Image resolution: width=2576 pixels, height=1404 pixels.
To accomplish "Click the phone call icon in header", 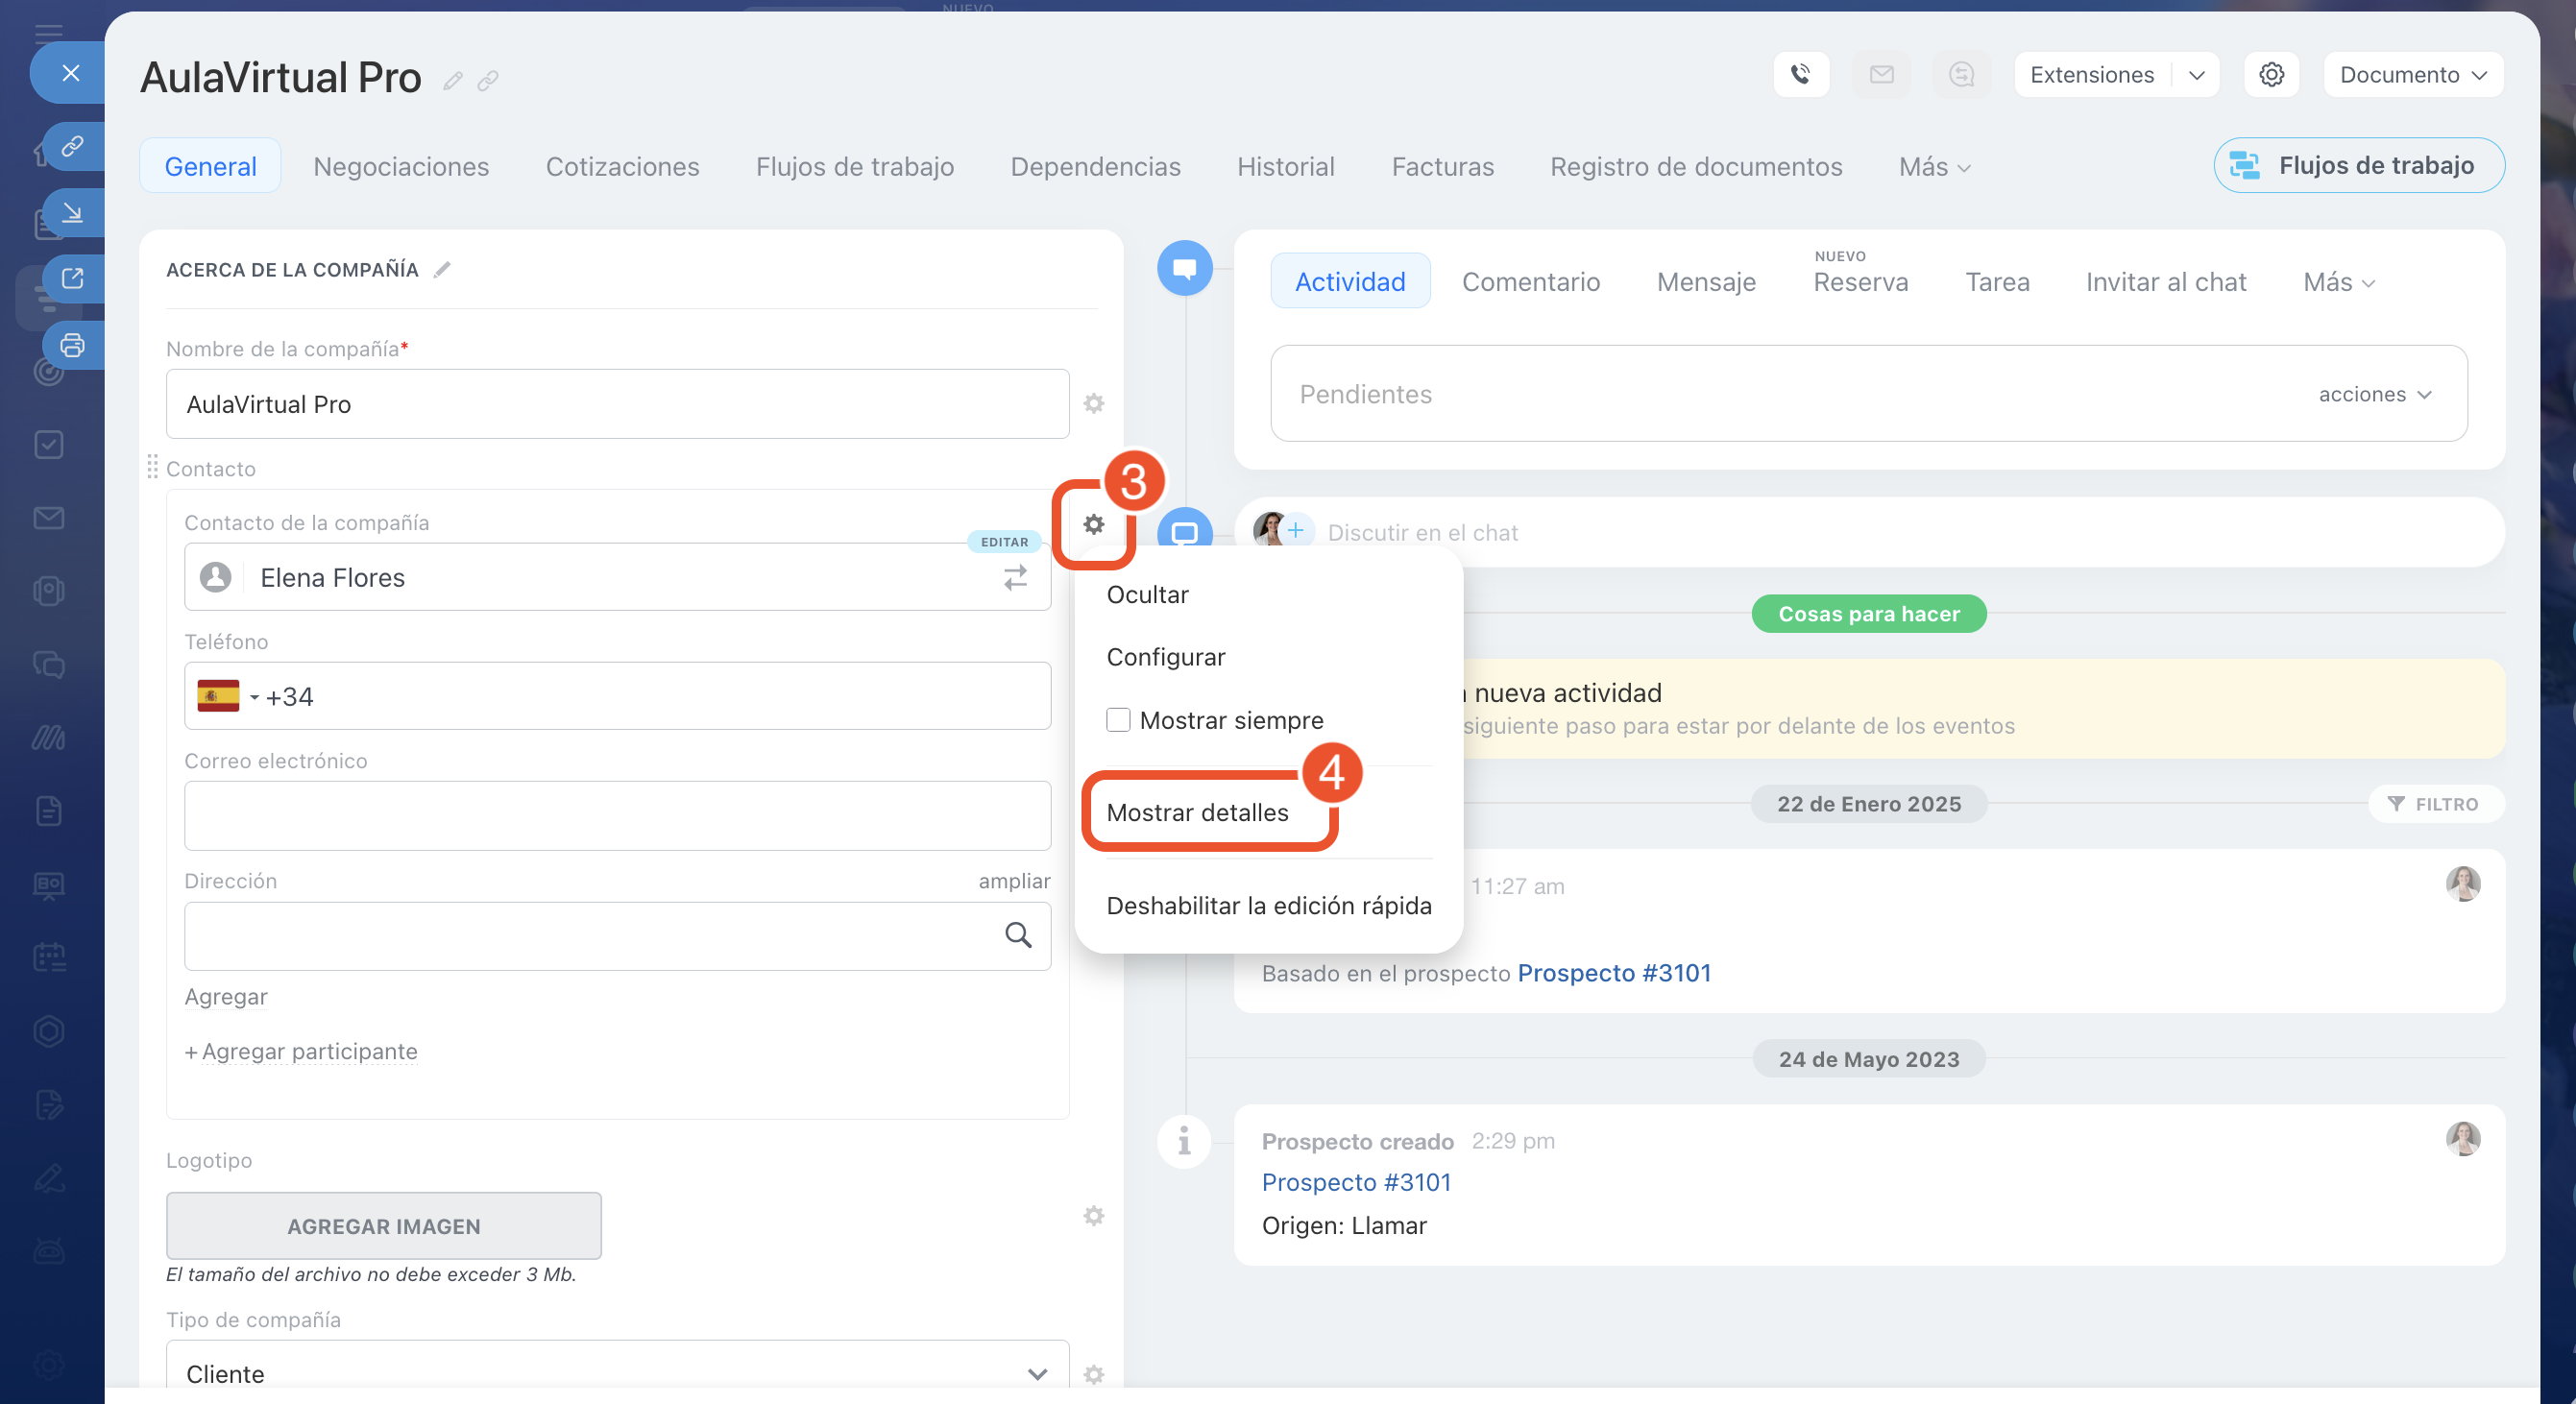I will (1800, 75).
